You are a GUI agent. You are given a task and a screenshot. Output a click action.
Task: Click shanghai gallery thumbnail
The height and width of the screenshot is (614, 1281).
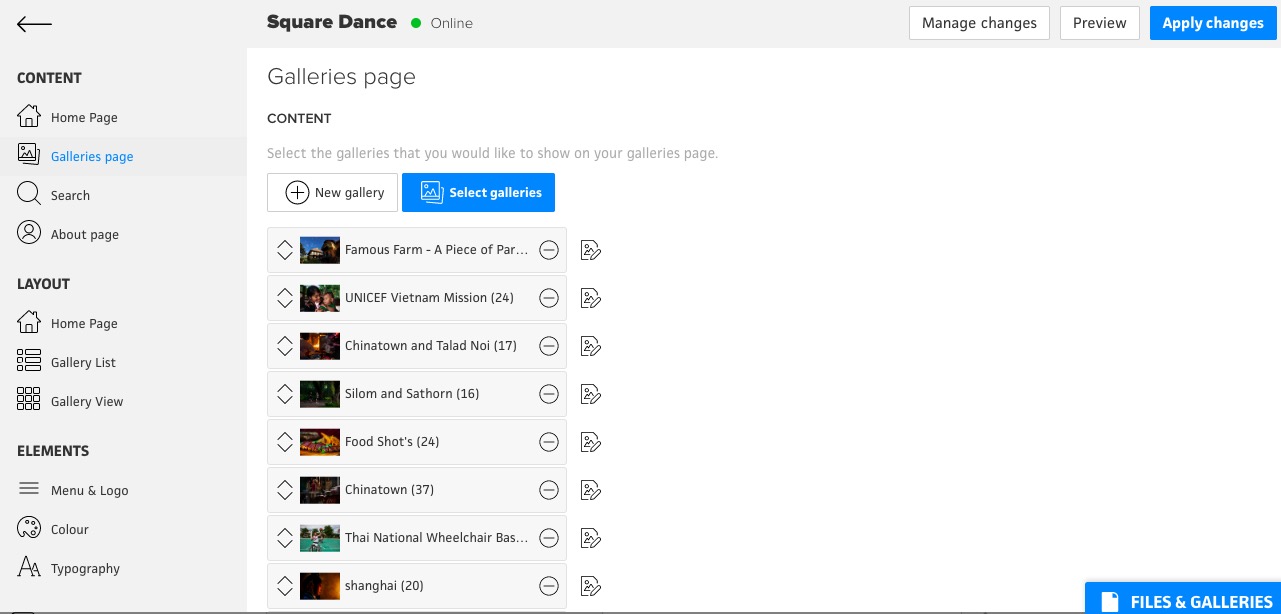320,586
